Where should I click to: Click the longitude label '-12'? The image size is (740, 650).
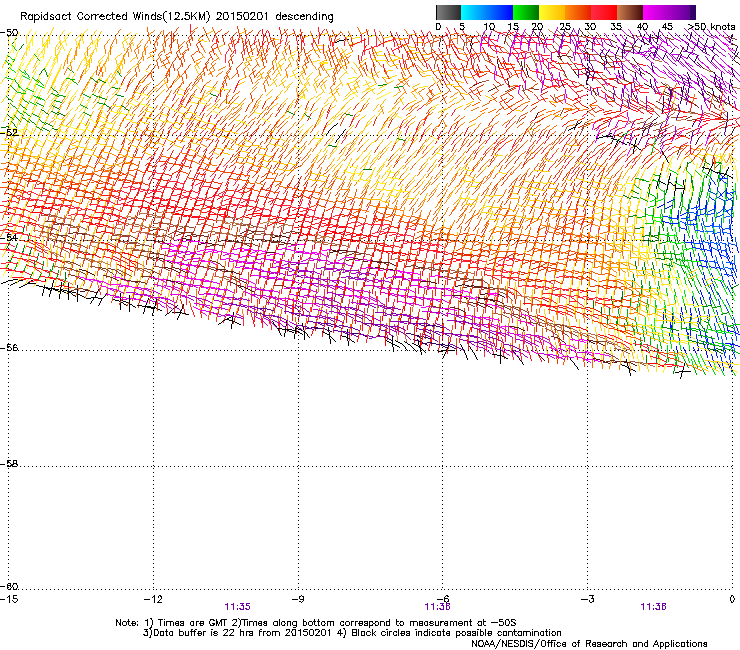(153, 599)
